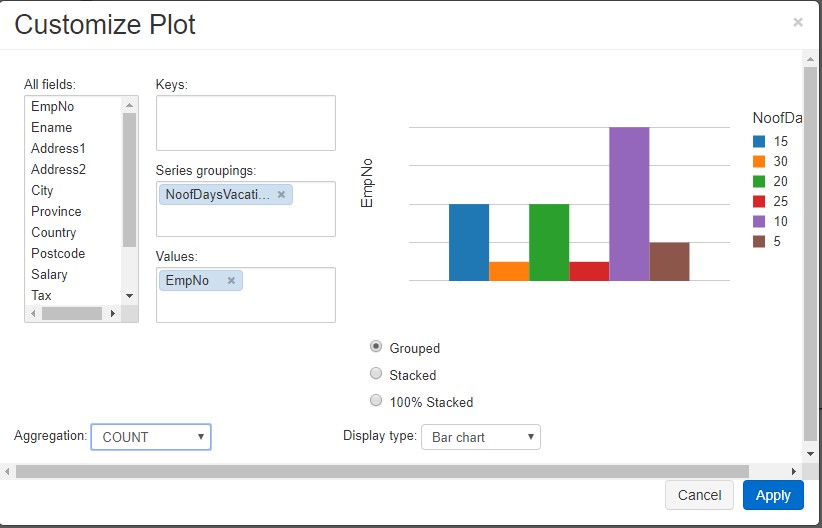The height and width of the screenshot is (528, 822).
Task: Select Salary in All fields list
Action: point(50,274)
